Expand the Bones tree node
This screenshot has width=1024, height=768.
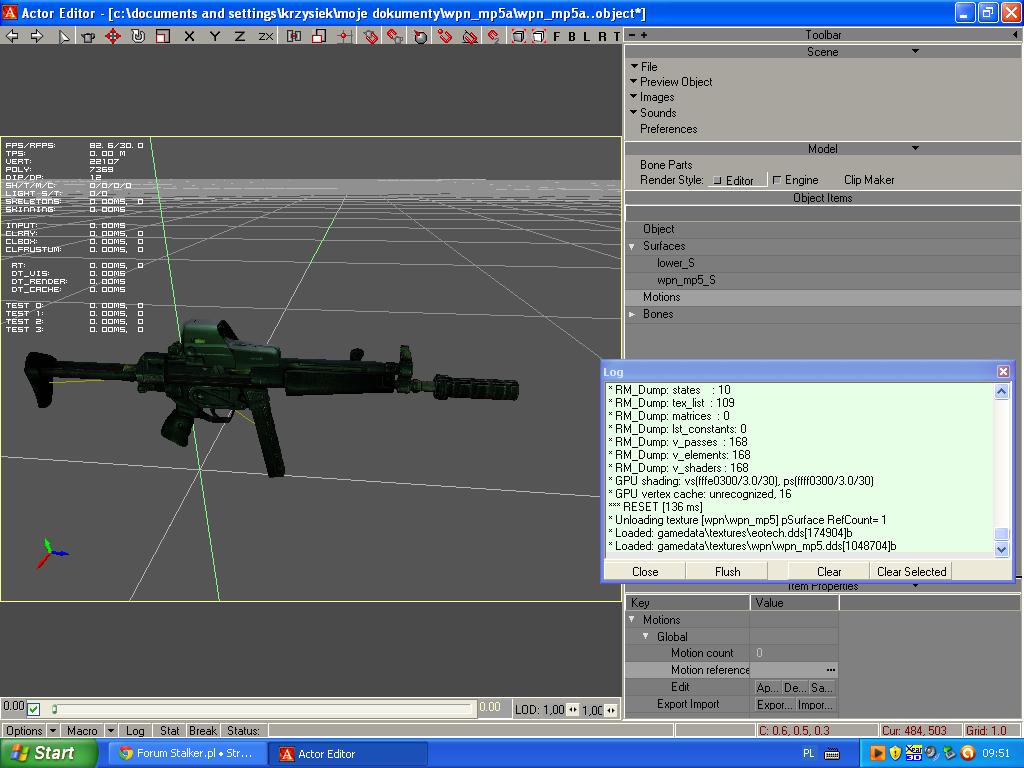click(x=632, y=314)
